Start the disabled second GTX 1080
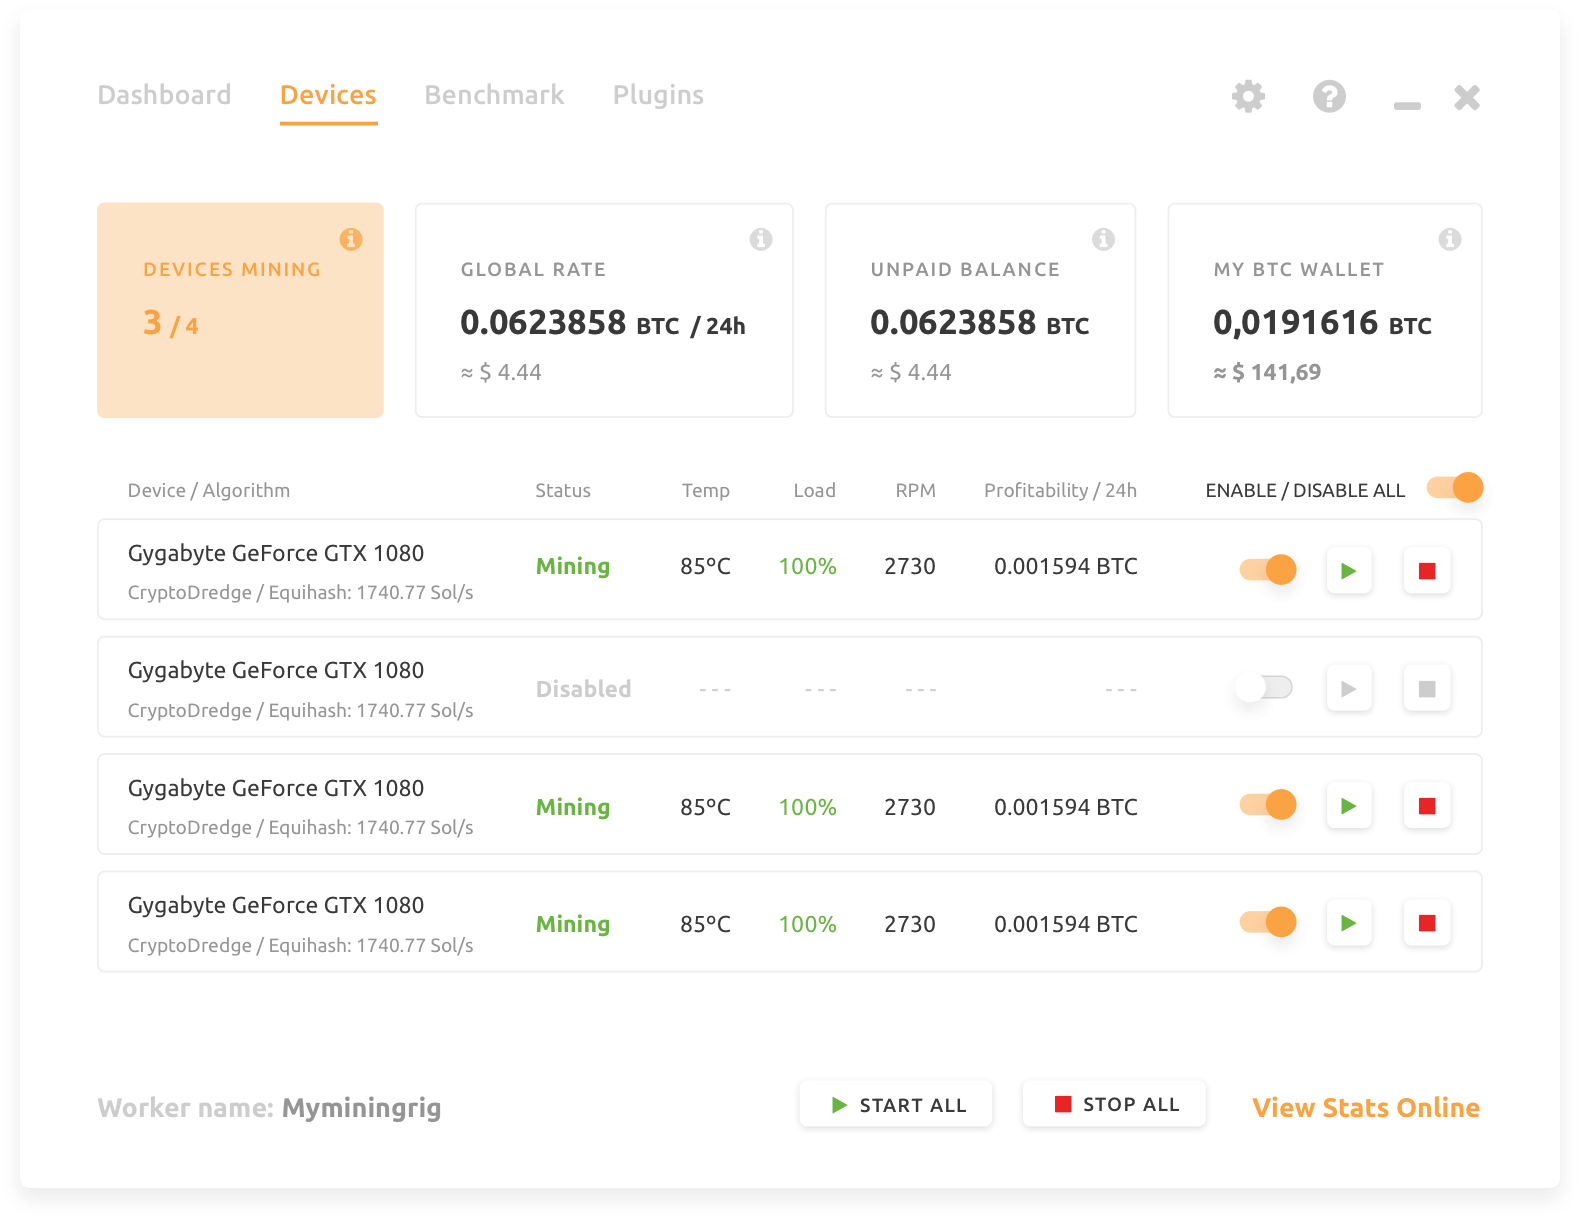The width and height of the screenshot is (1580, 1218). 1349,689
